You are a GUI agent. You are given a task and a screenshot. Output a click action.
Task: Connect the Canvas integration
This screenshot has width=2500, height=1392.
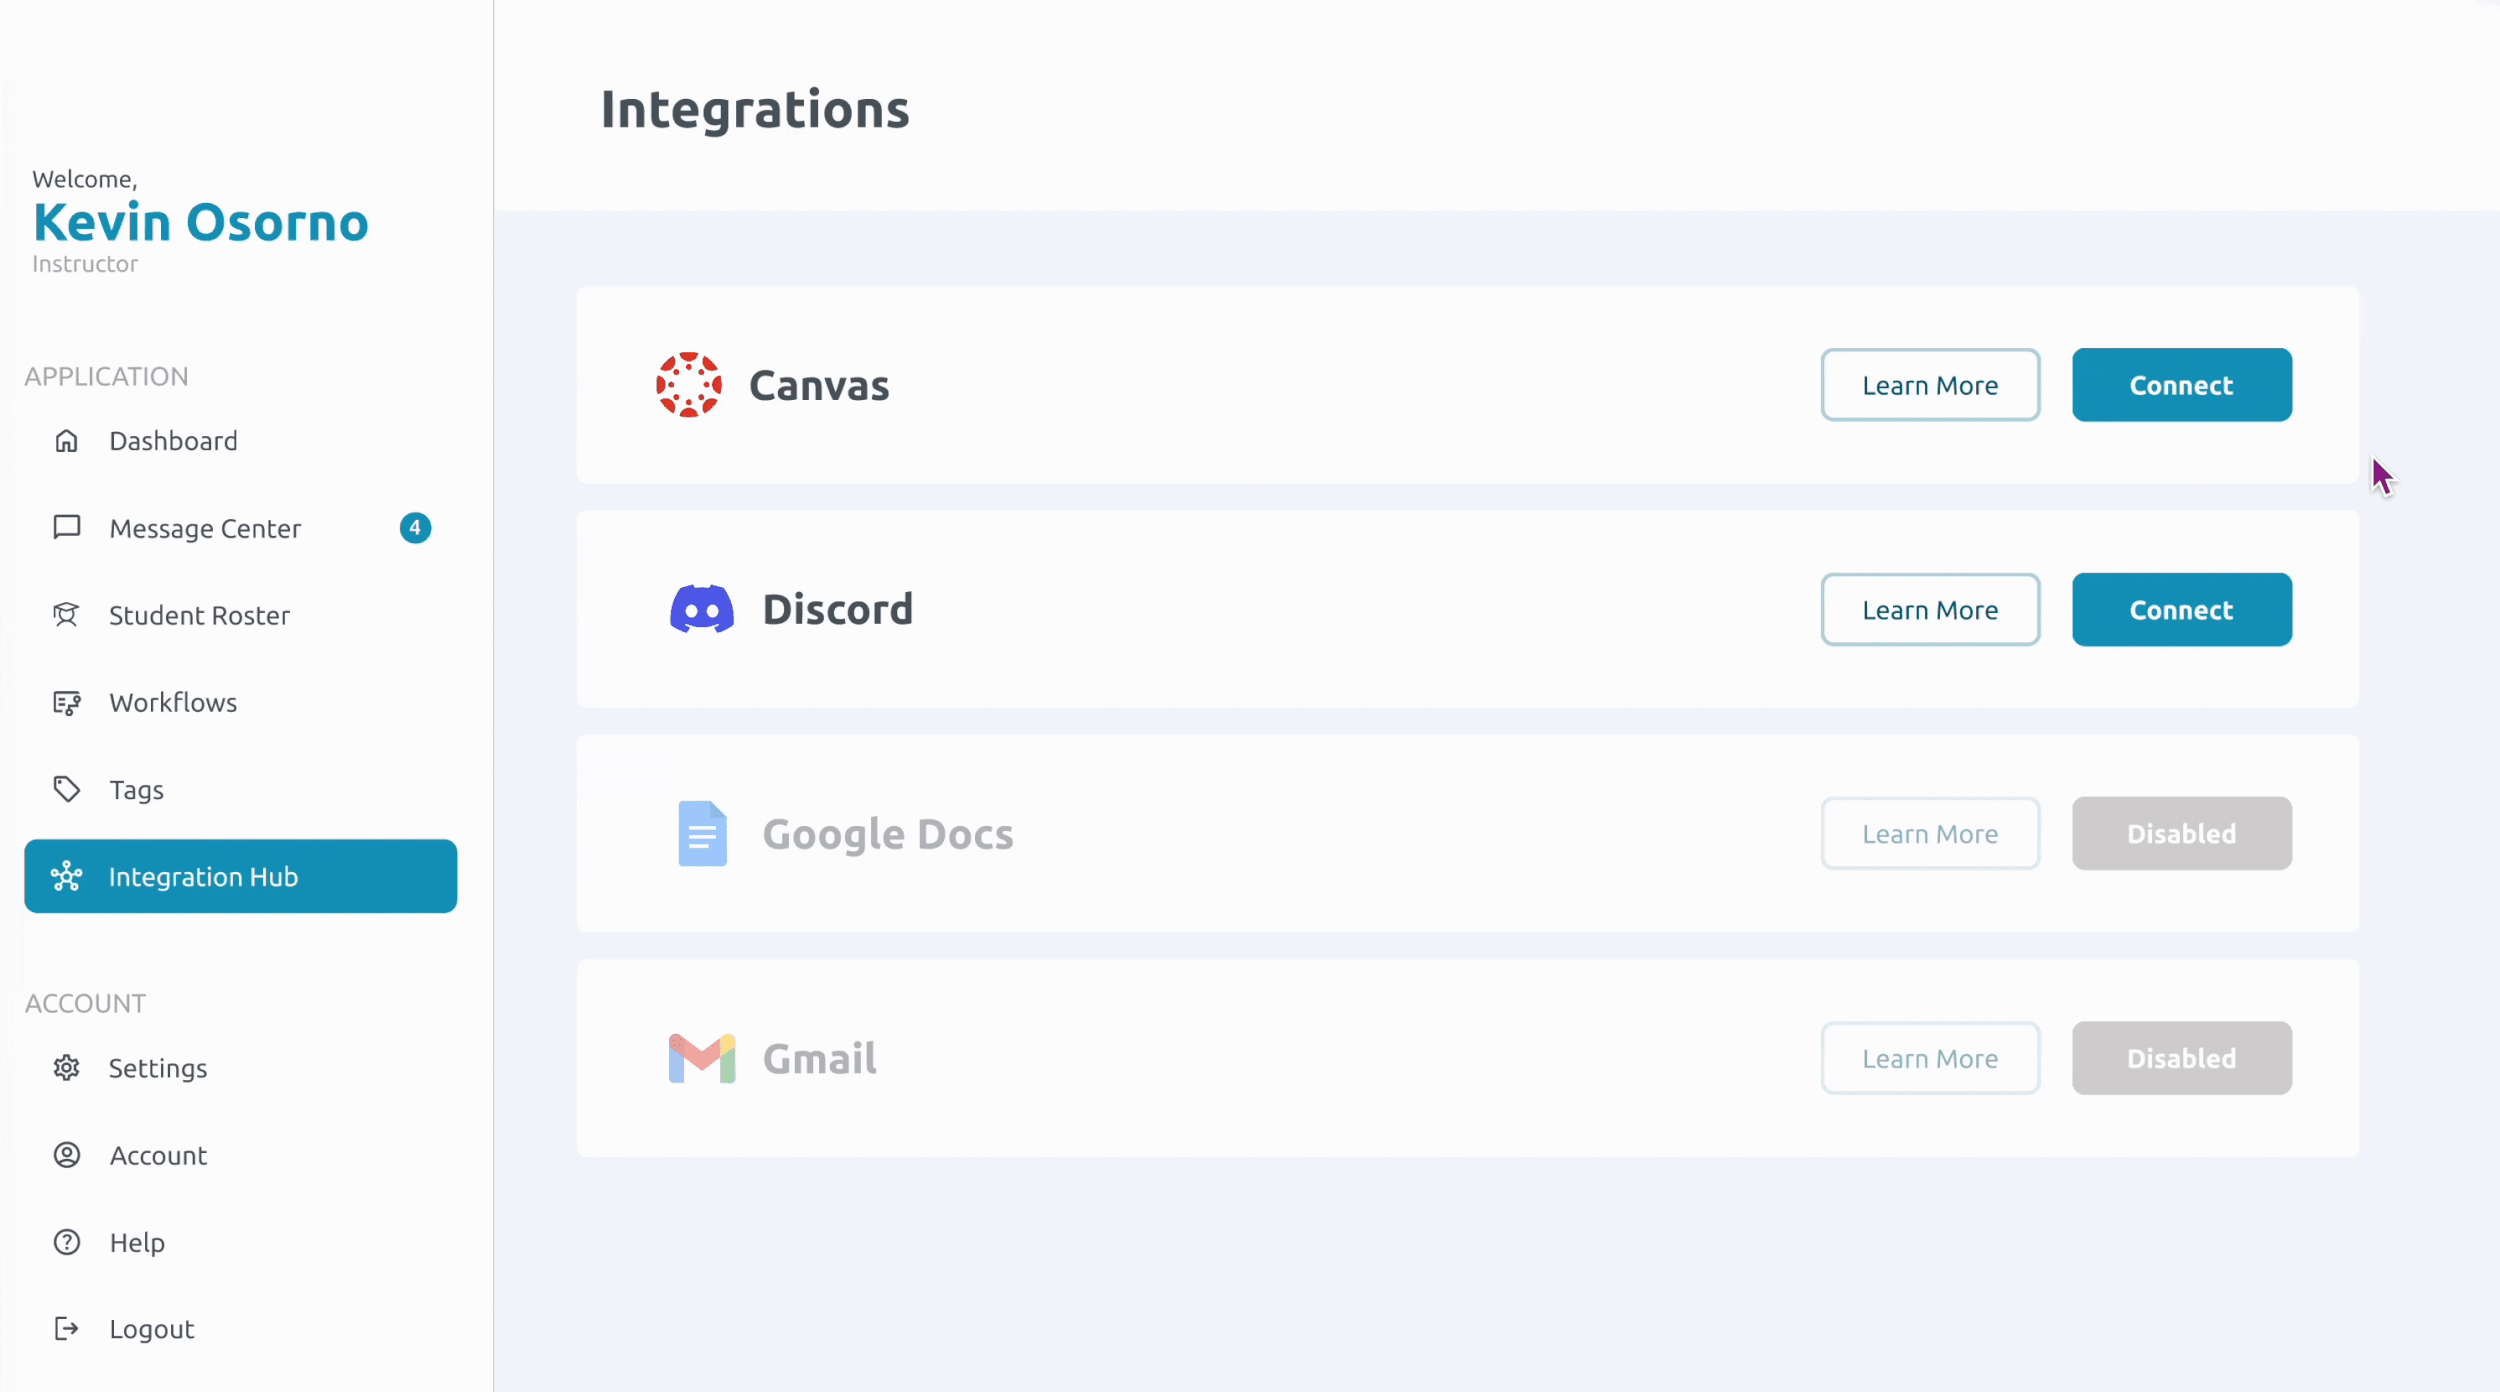[x=2181, y=385]
